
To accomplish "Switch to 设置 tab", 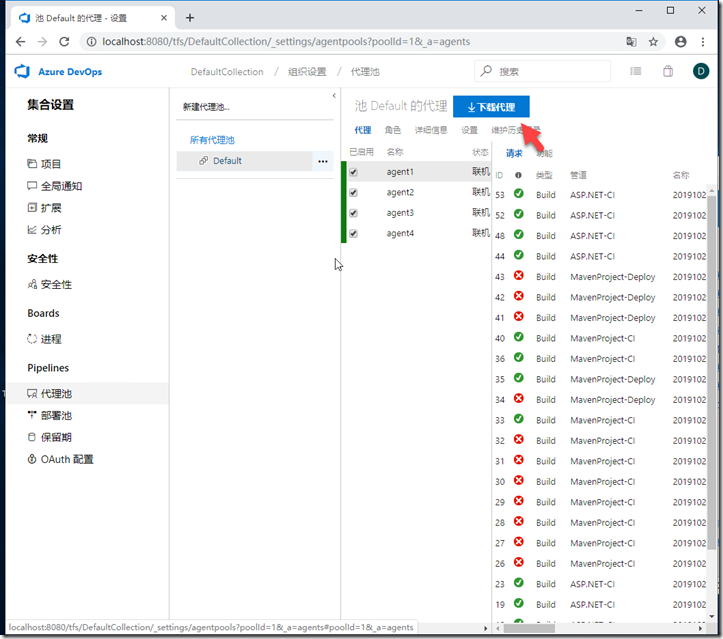I will point(469,130).
